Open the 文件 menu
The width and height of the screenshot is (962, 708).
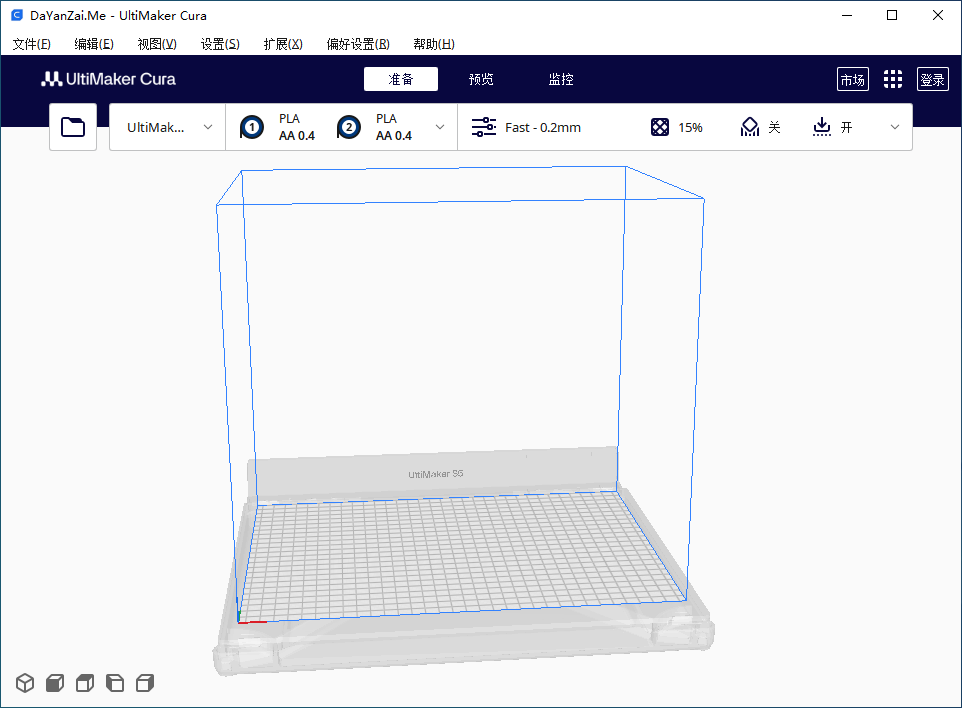[x=31, y=44]
